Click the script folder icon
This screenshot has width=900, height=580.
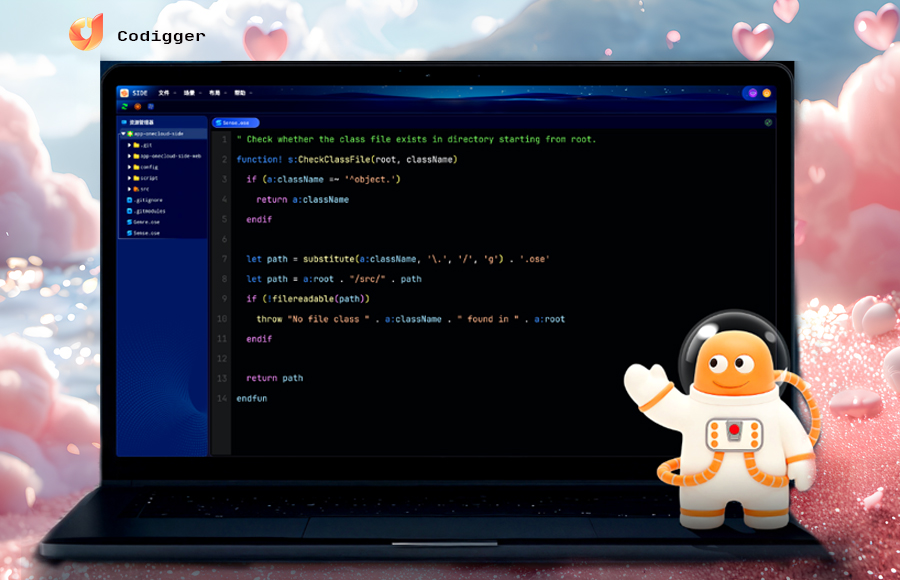click(x=137, y=177)
